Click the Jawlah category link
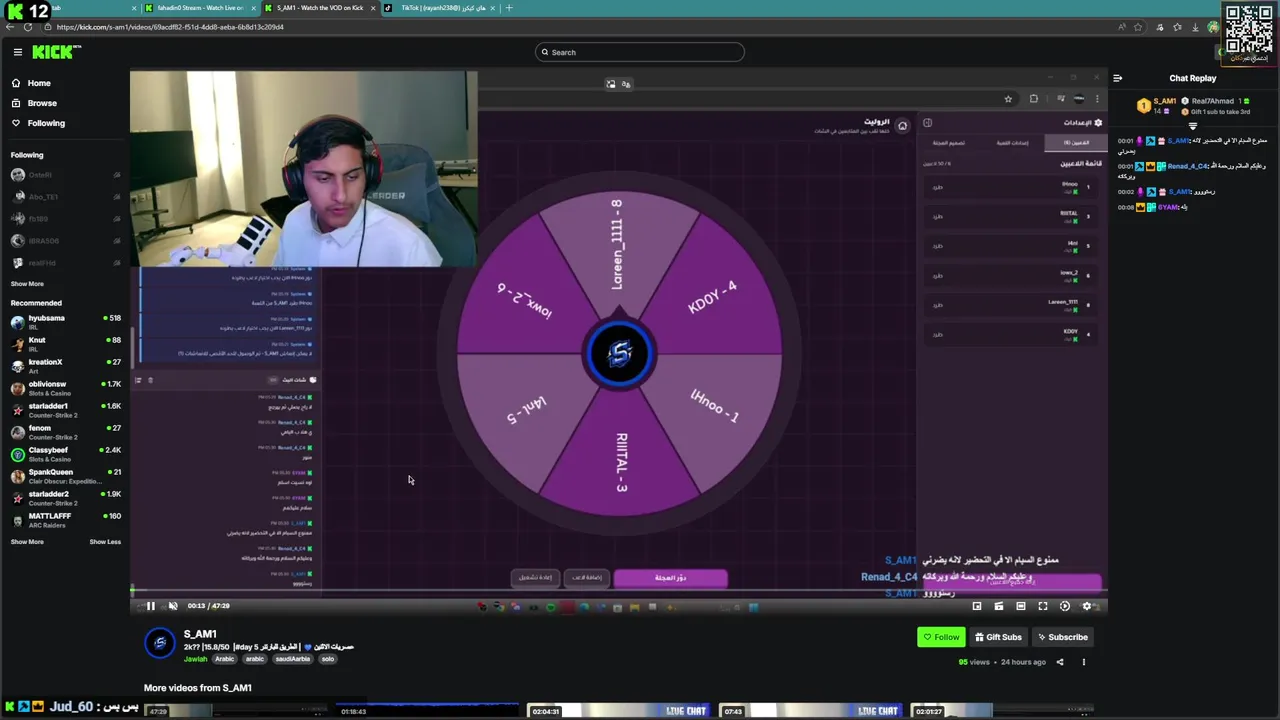 [x=196, y=659]
